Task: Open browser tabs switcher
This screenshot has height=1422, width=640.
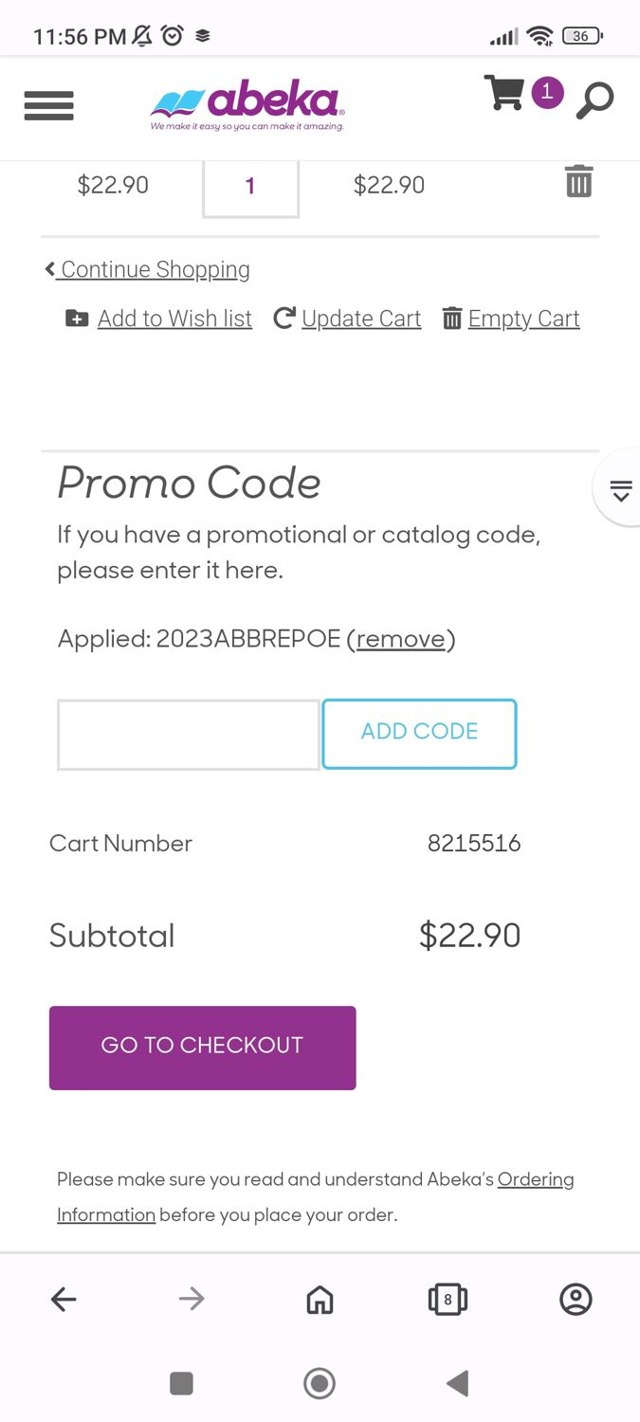Action: tap(448, 1299)
